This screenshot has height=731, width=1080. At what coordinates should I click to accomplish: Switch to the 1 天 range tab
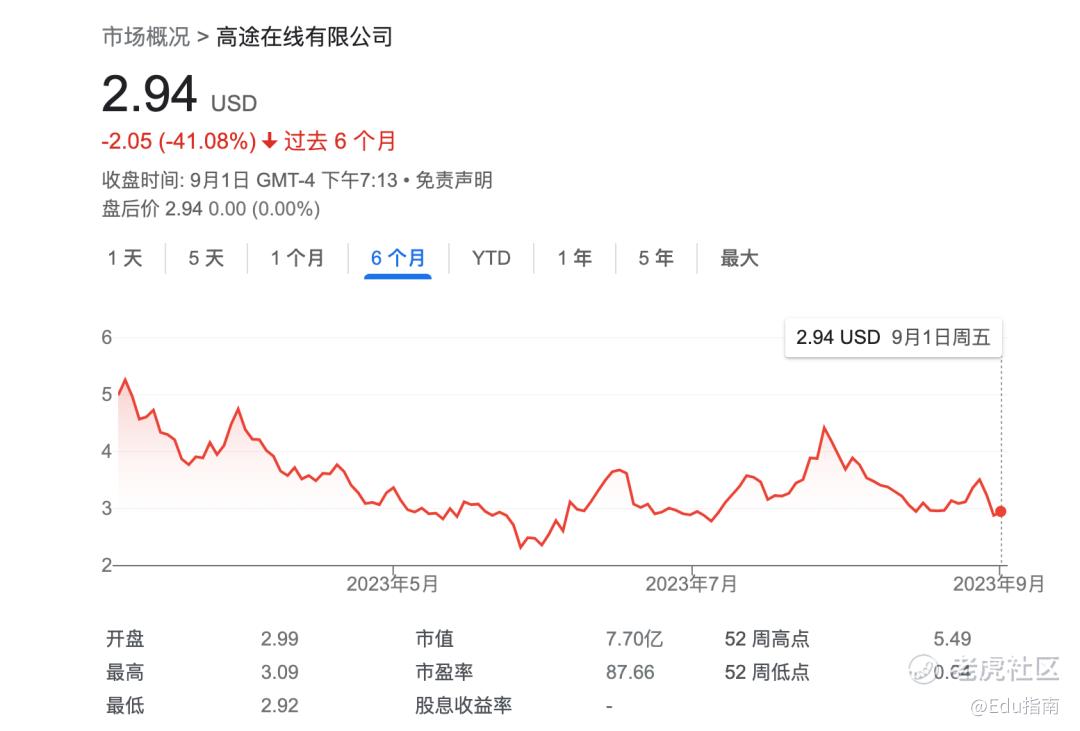coord(125,258)
